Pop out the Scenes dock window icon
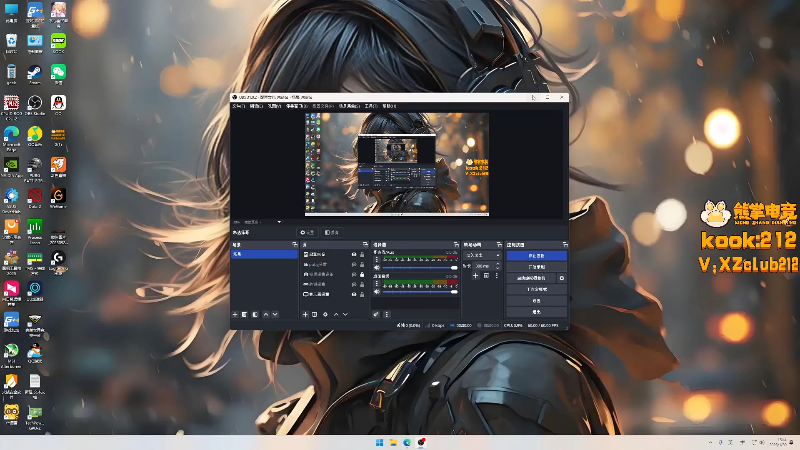Viewport: 800px width, 450px height. [294, 245]
